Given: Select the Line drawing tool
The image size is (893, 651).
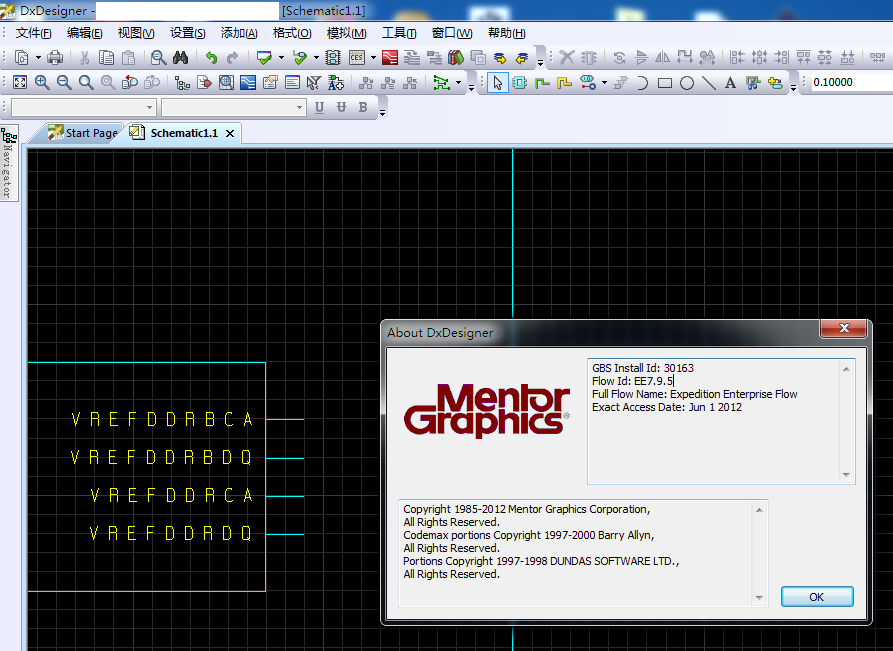Looking at the screenshot, I should pos(709,83).
